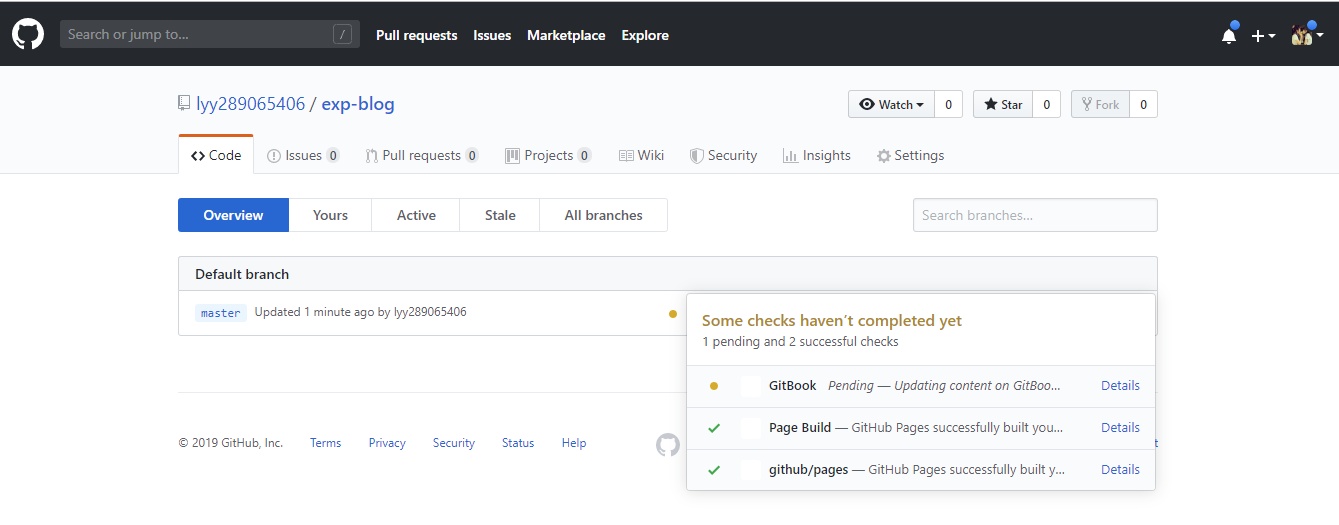Open the Privacy footer link
This screenshot has height=525, width=1339.
point(387,443)
